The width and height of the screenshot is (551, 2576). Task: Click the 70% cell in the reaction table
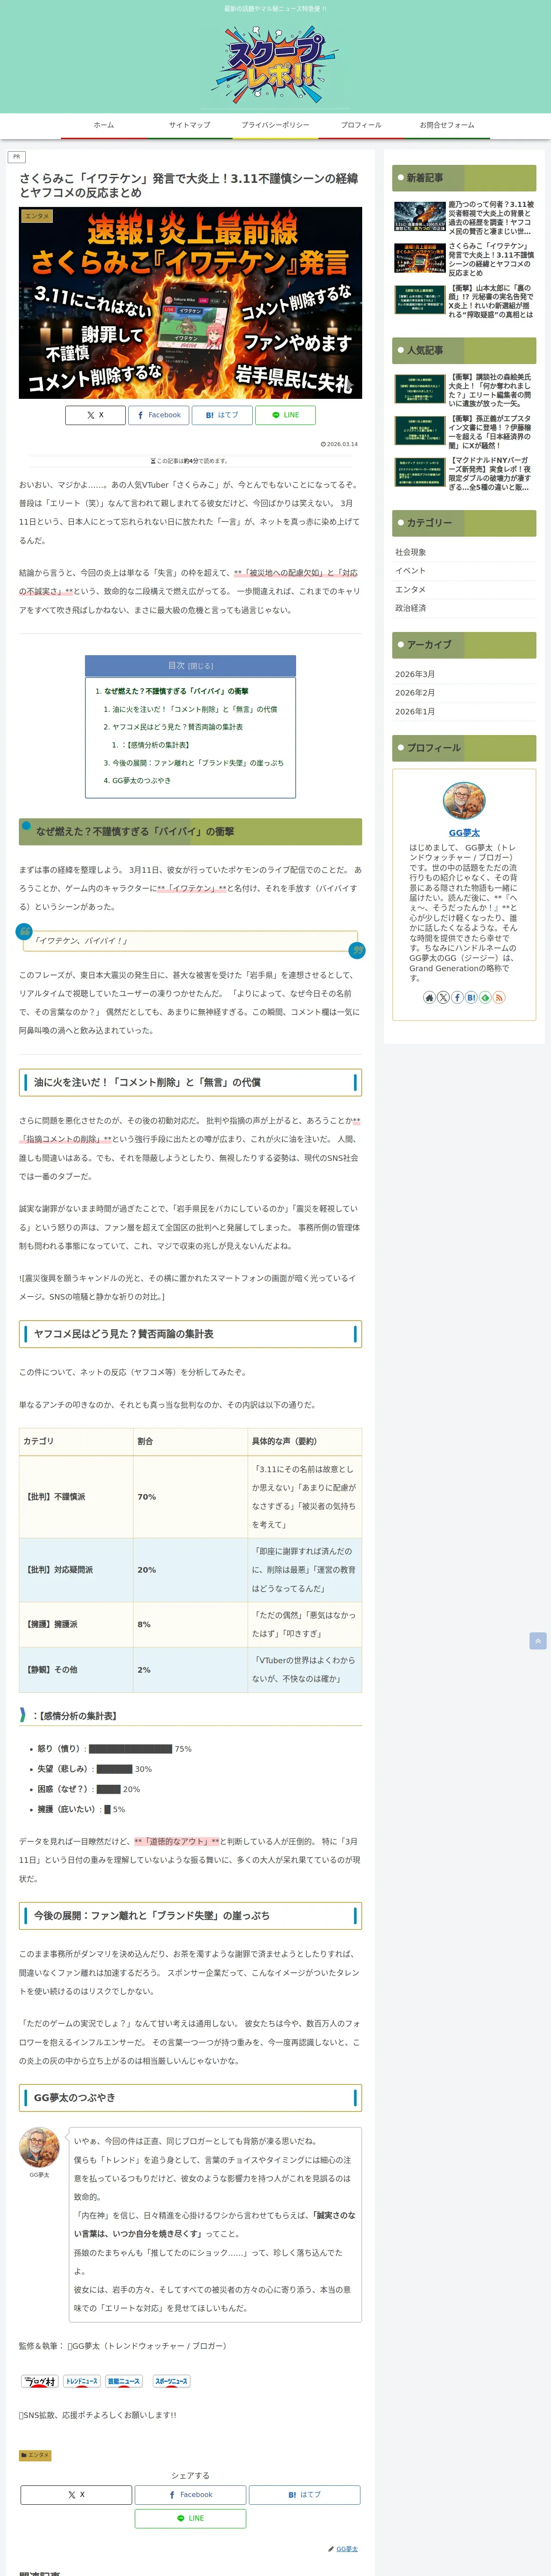pos(190,1497)
